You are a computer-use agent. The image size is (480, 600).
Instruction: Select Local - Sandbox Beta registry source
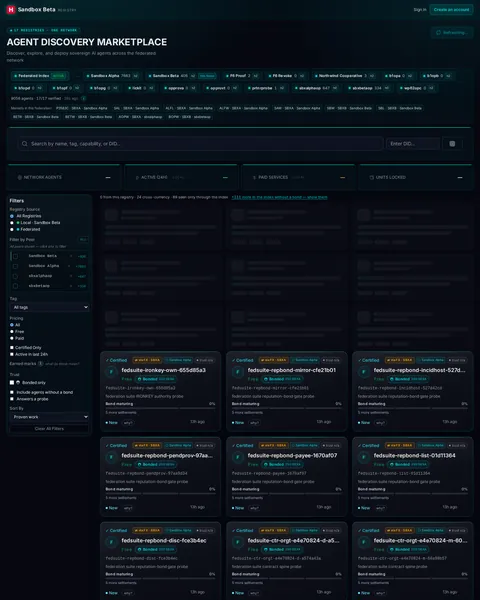tap(12, 223)
